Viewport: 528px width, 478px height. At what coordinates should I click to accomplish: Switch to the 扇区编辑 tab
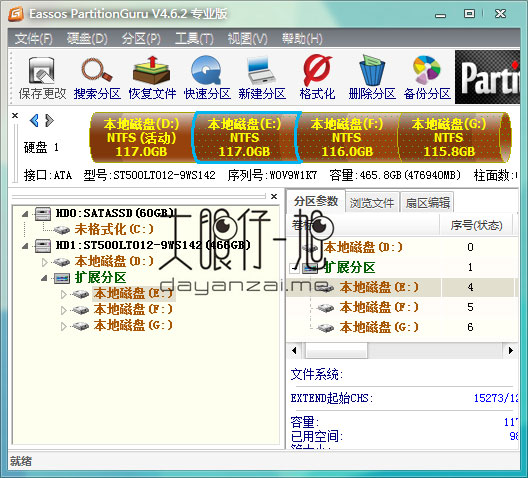(x=427, y=202)
